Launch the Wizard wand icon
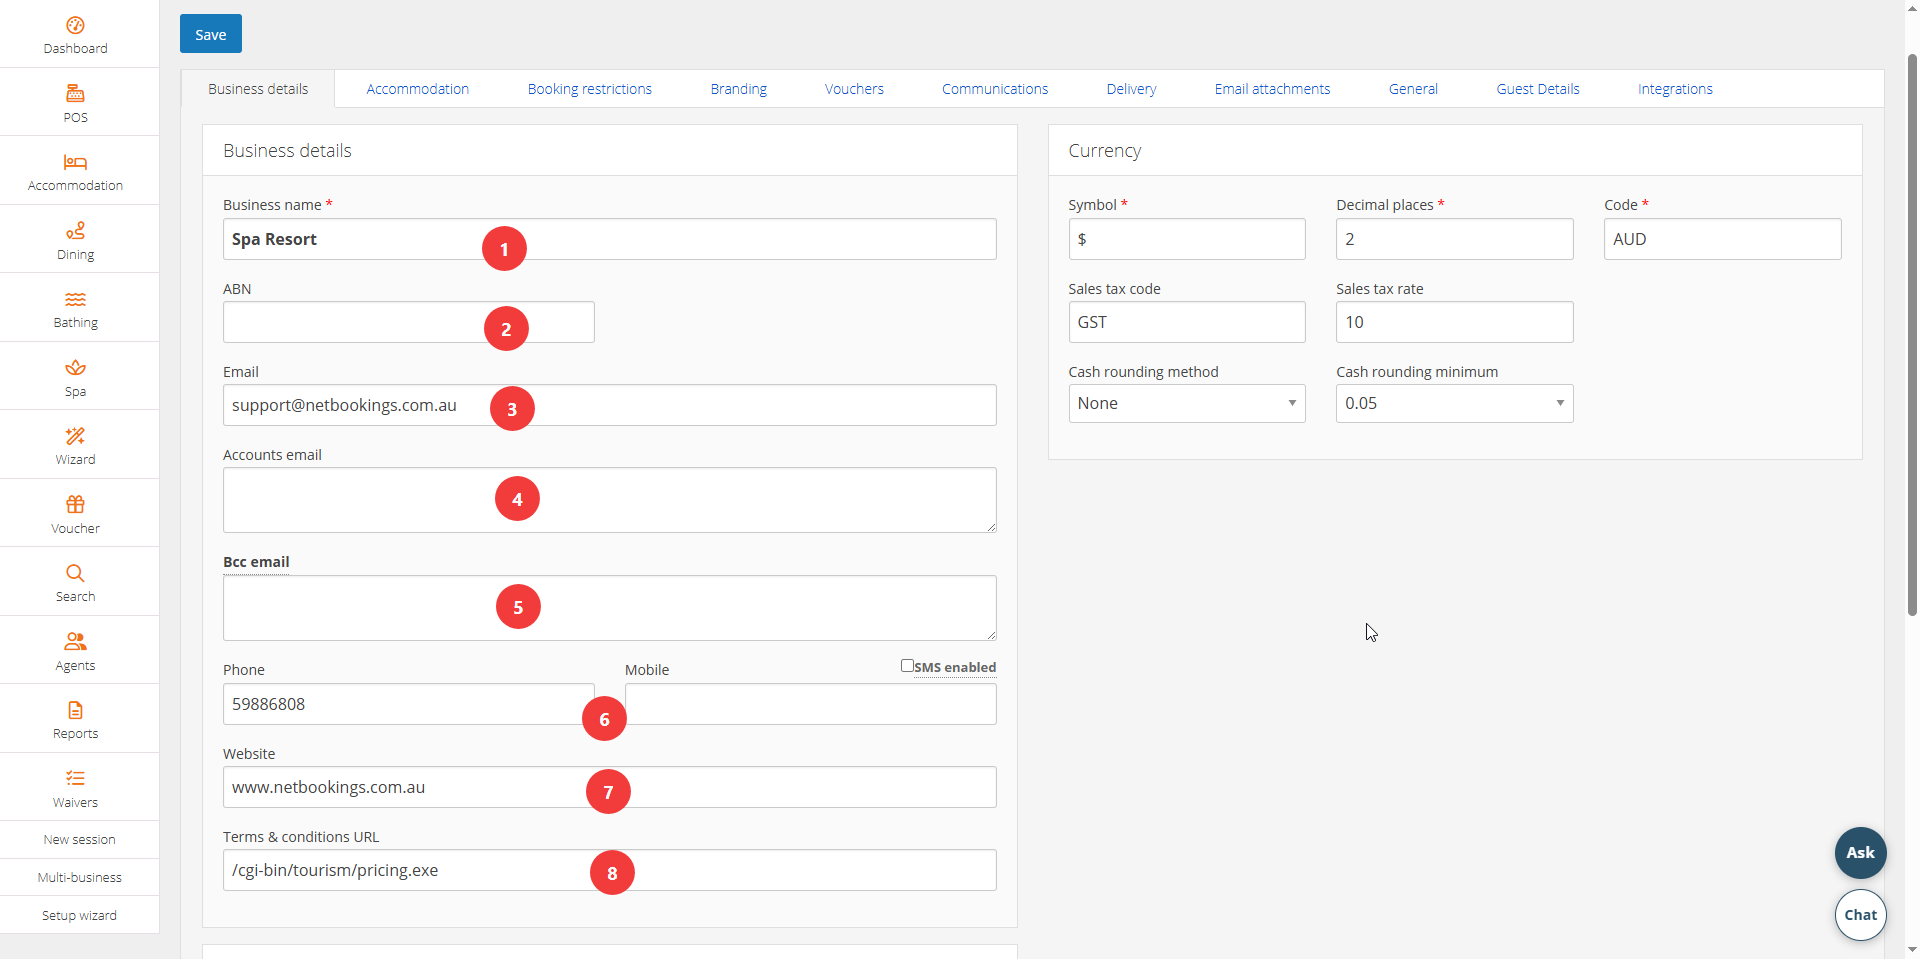The width and height of the screenshot is (1920, 959). [x=75, y=436]
